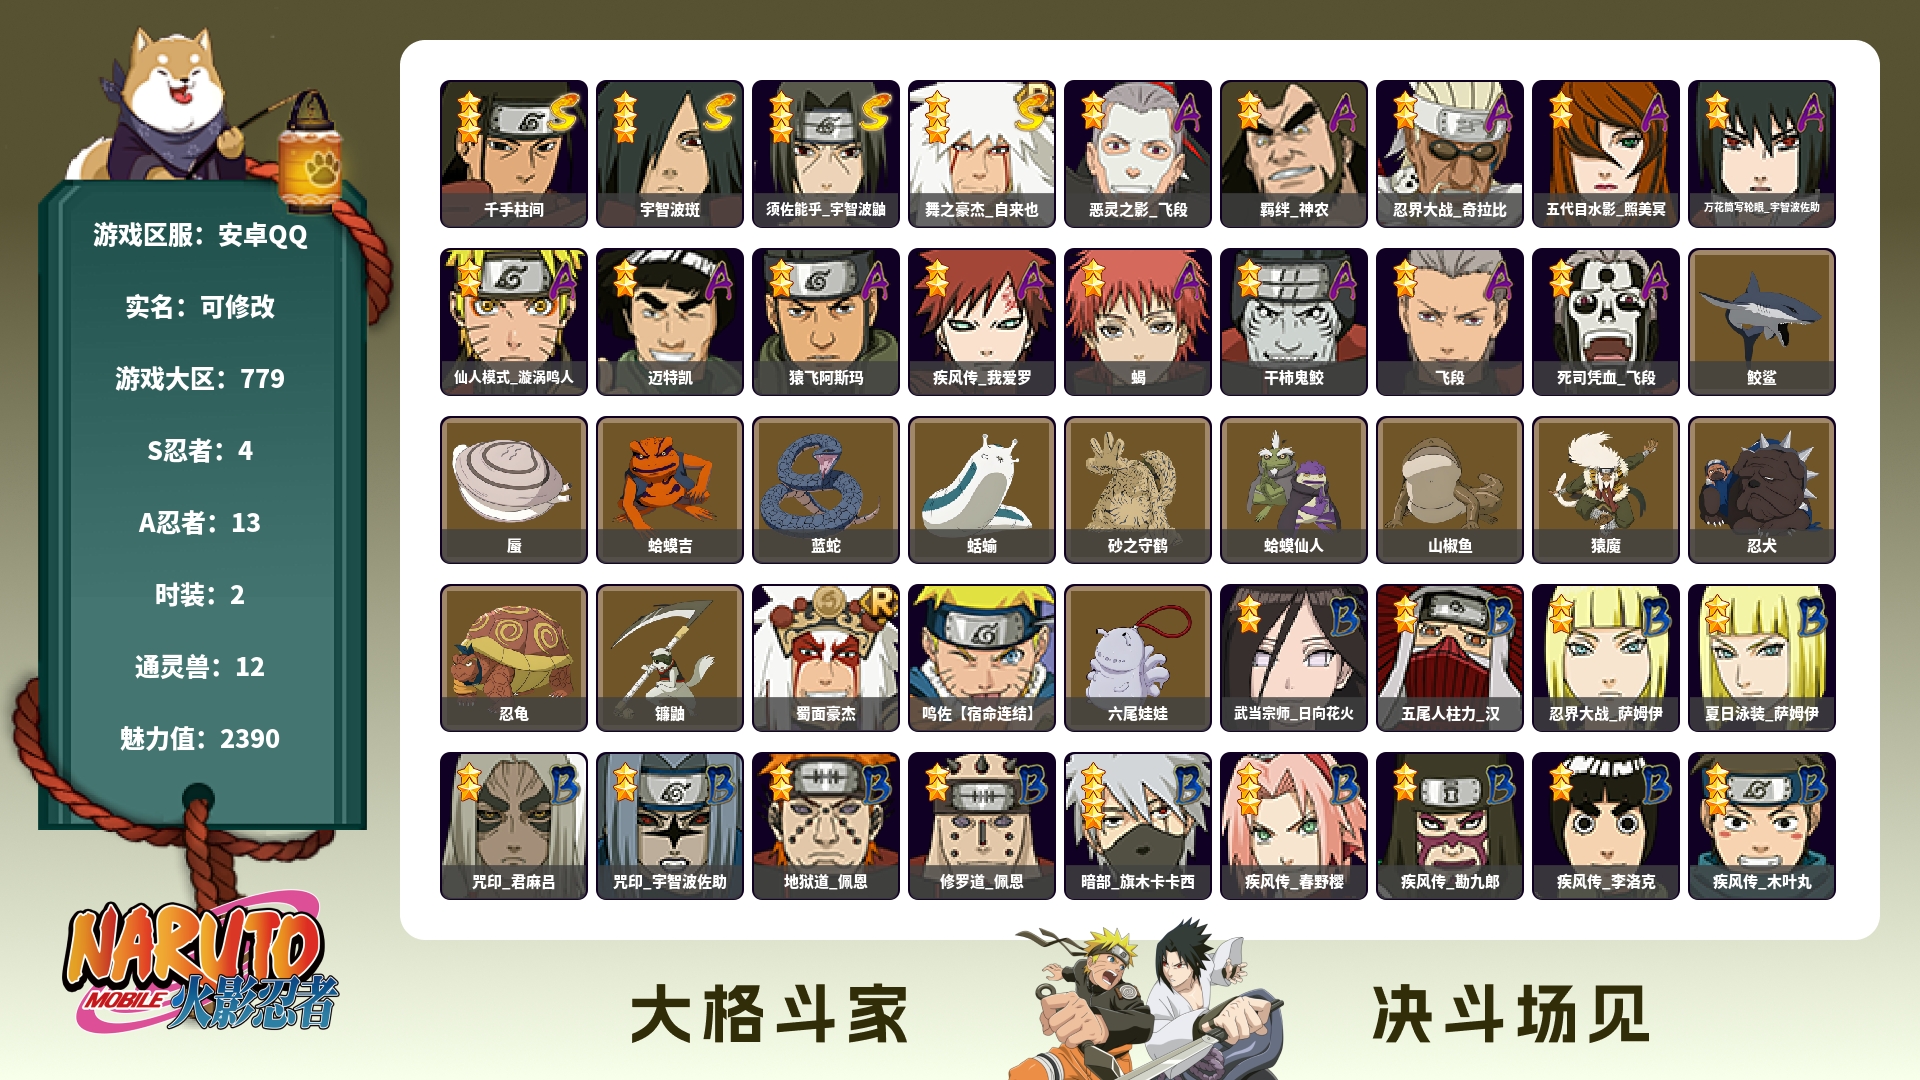Select the 蜀面豪杰 R-rank card
1920x1080 pixels.
tap(826, 658)
